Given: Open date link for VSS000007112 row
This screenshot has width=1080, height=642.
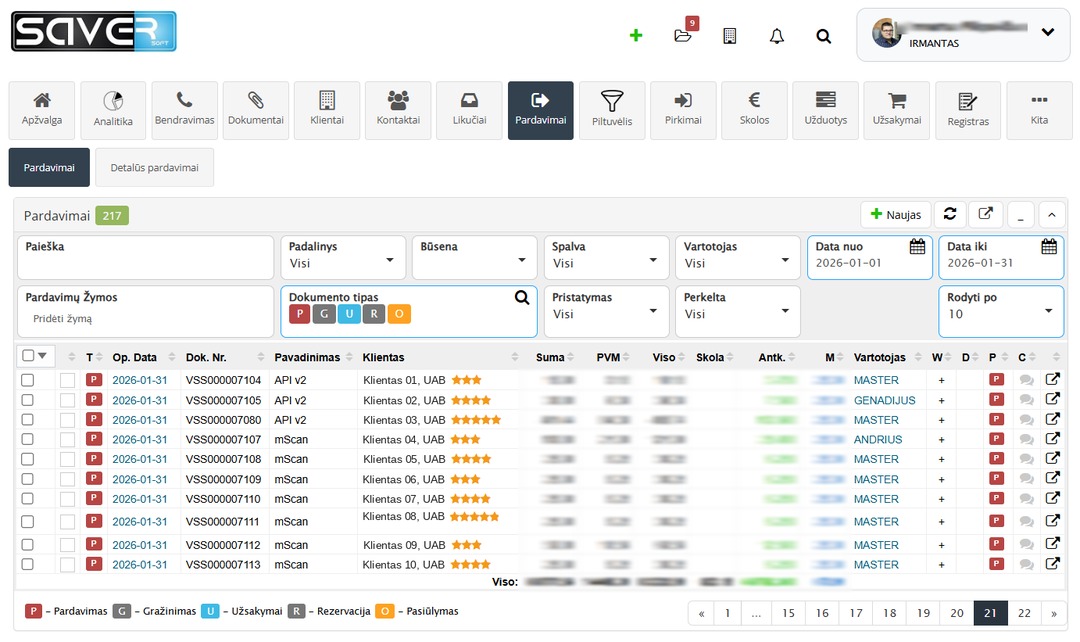Looking at the screenshot, I should click(140, 545).
